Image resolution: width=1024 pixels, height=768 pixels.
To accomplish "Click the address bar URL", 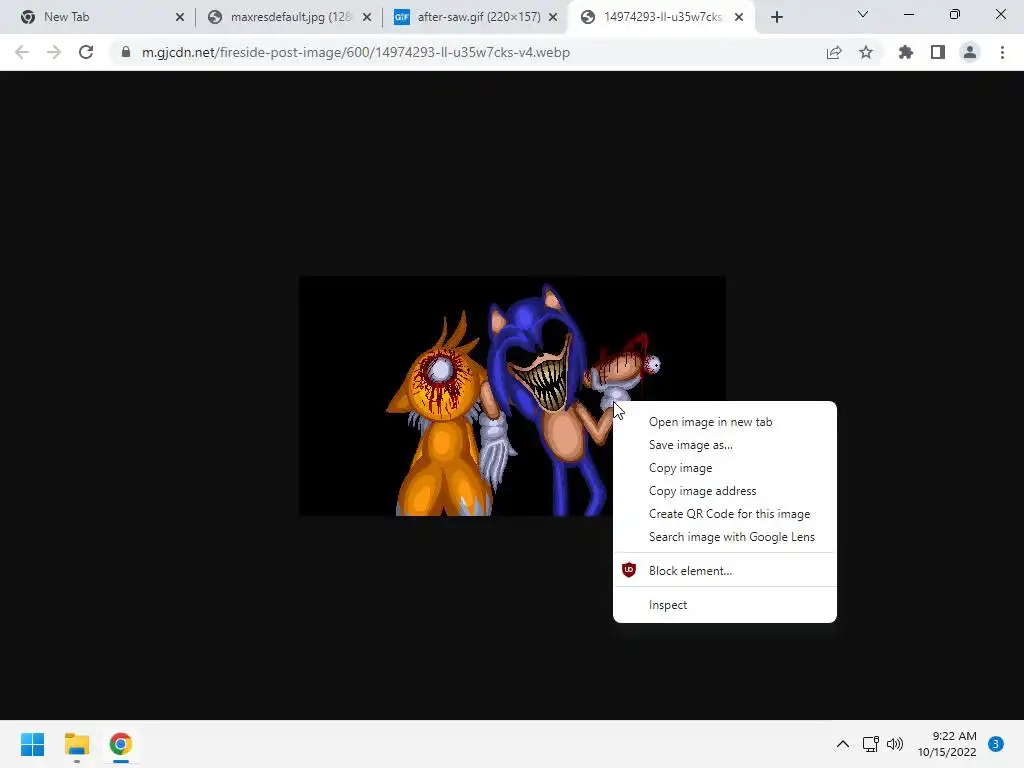I will coord(356,52).
